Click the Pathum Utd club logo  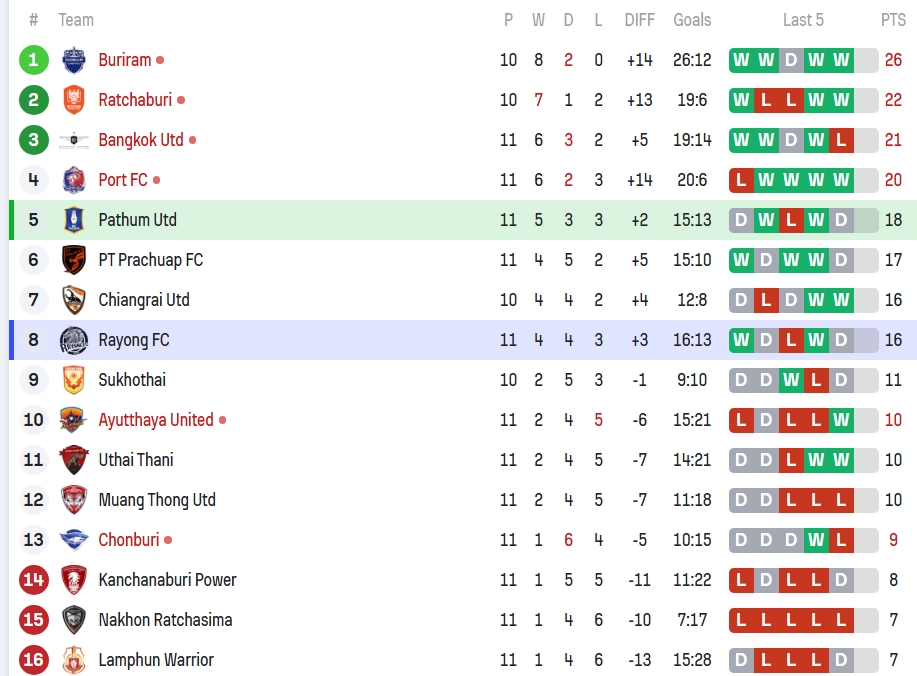(74, 220)
